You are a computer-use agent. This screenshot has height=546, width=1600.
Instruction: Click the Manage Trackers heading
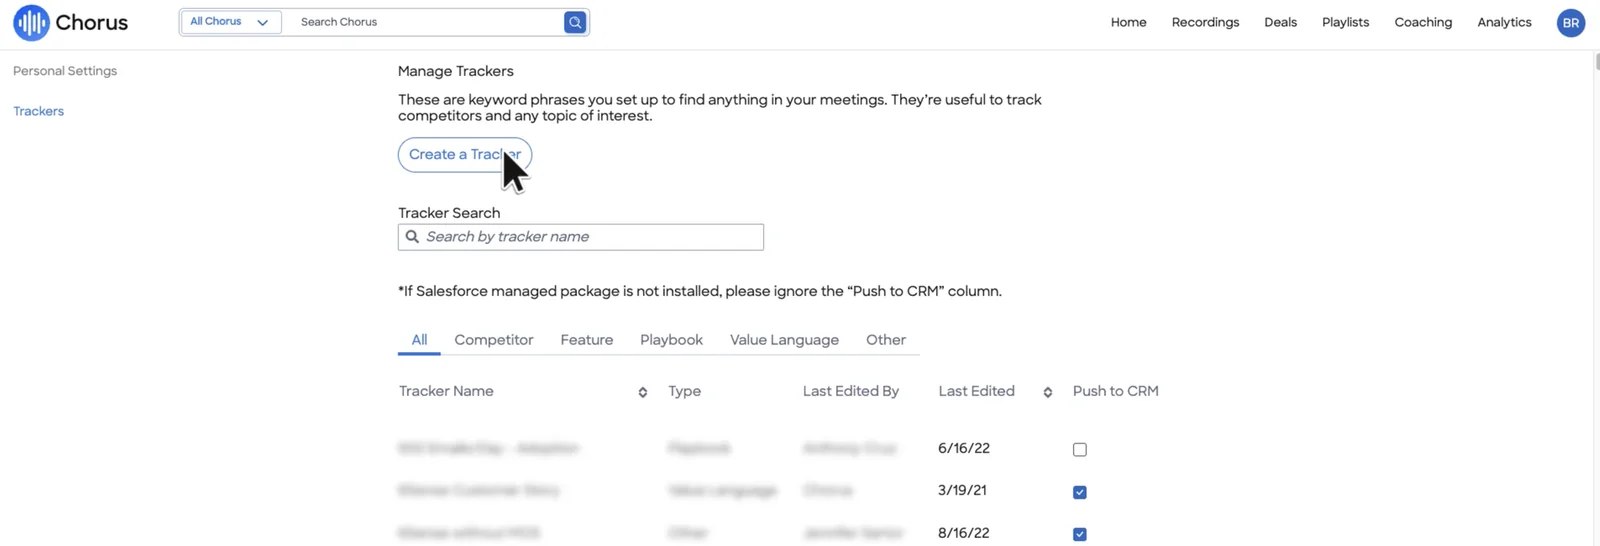pos(456,71)
